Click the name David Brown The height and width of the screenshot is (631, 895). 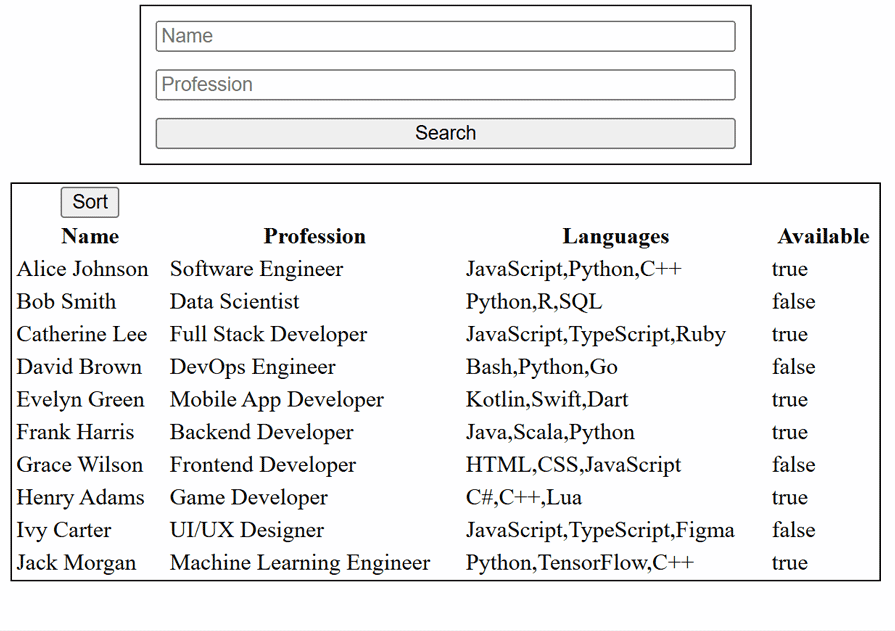[x=79, y=367]
